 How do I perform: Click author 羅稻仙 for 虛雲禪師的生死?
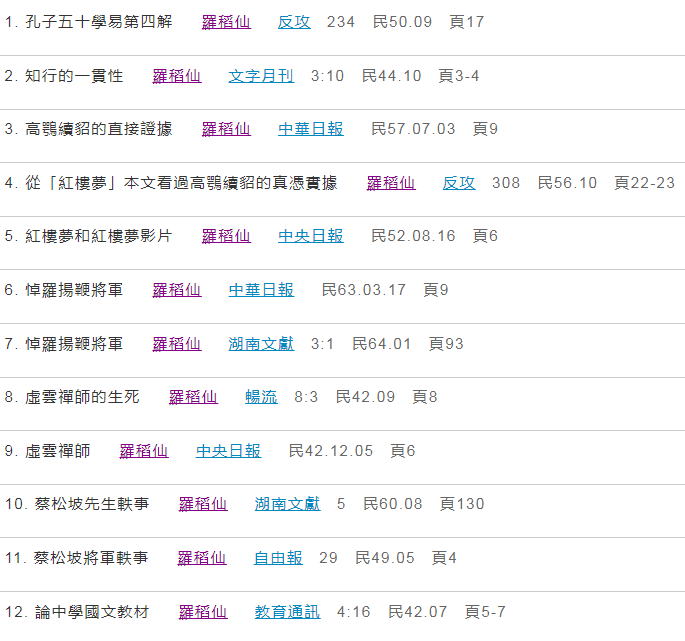coord(193,397)
